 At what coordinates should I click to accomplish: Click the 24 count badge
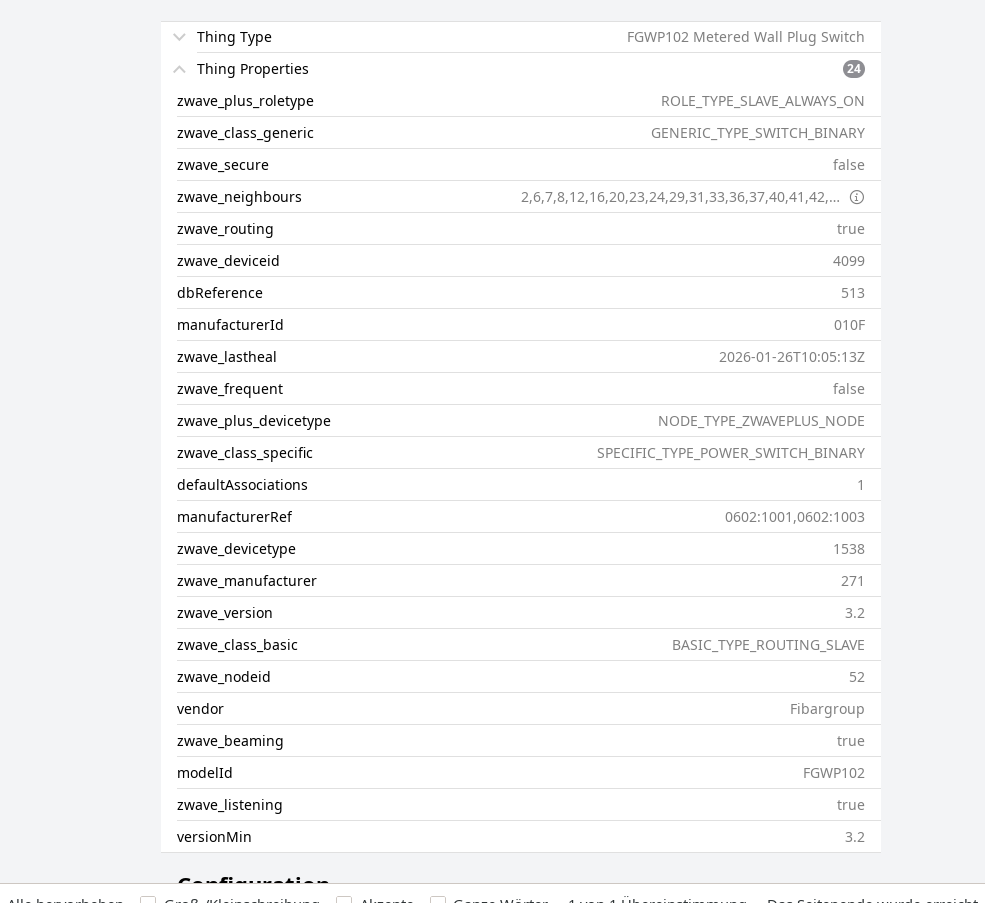coord(854,69)
